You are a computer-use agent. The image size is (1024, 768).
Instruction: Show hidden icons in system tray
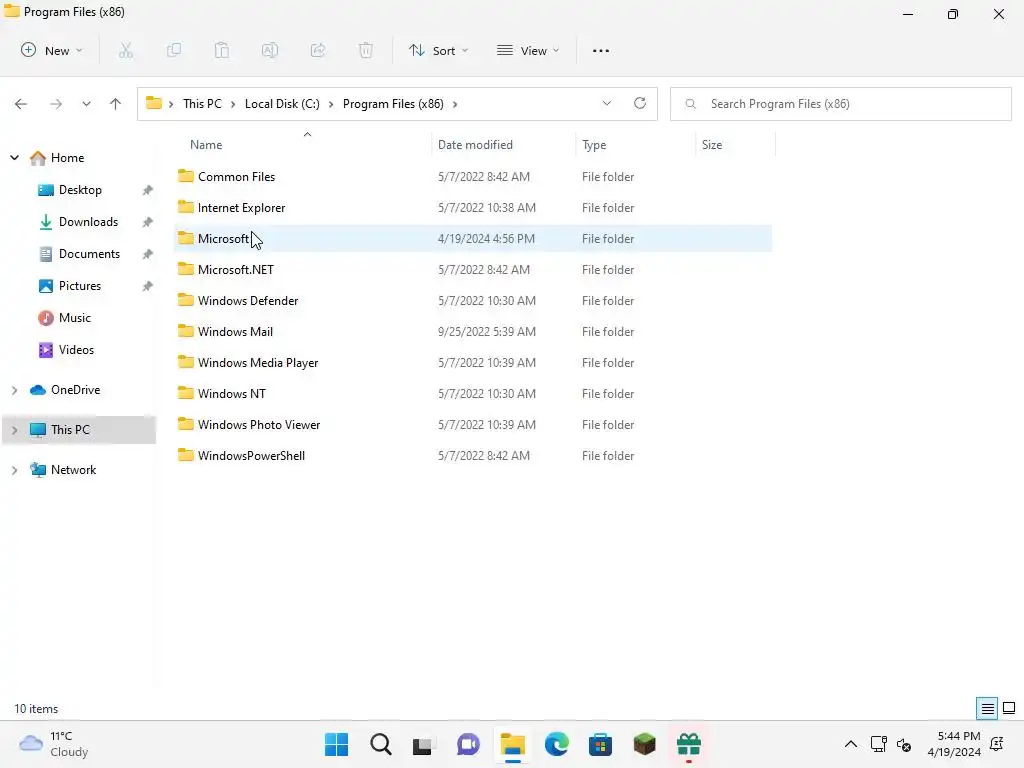[x=850, y=744]
